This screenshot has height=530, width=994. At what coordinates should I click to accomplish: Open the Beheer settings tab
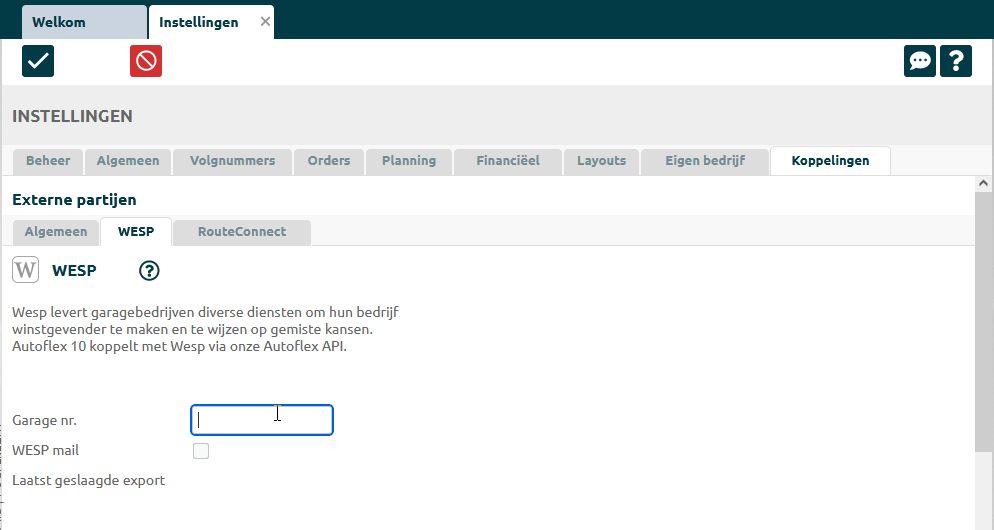click(48, 161)
